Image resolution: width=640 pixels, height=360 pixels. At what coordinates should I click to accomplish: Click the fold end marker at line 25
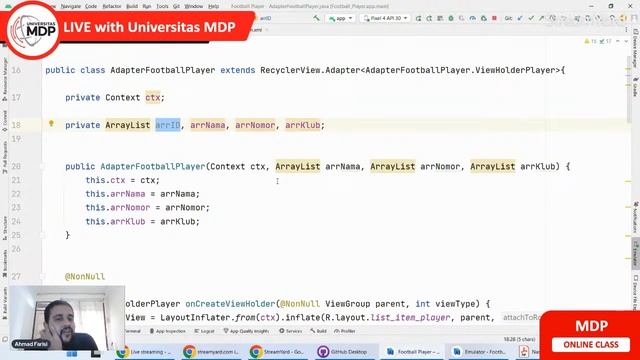[x=42, y=235]
